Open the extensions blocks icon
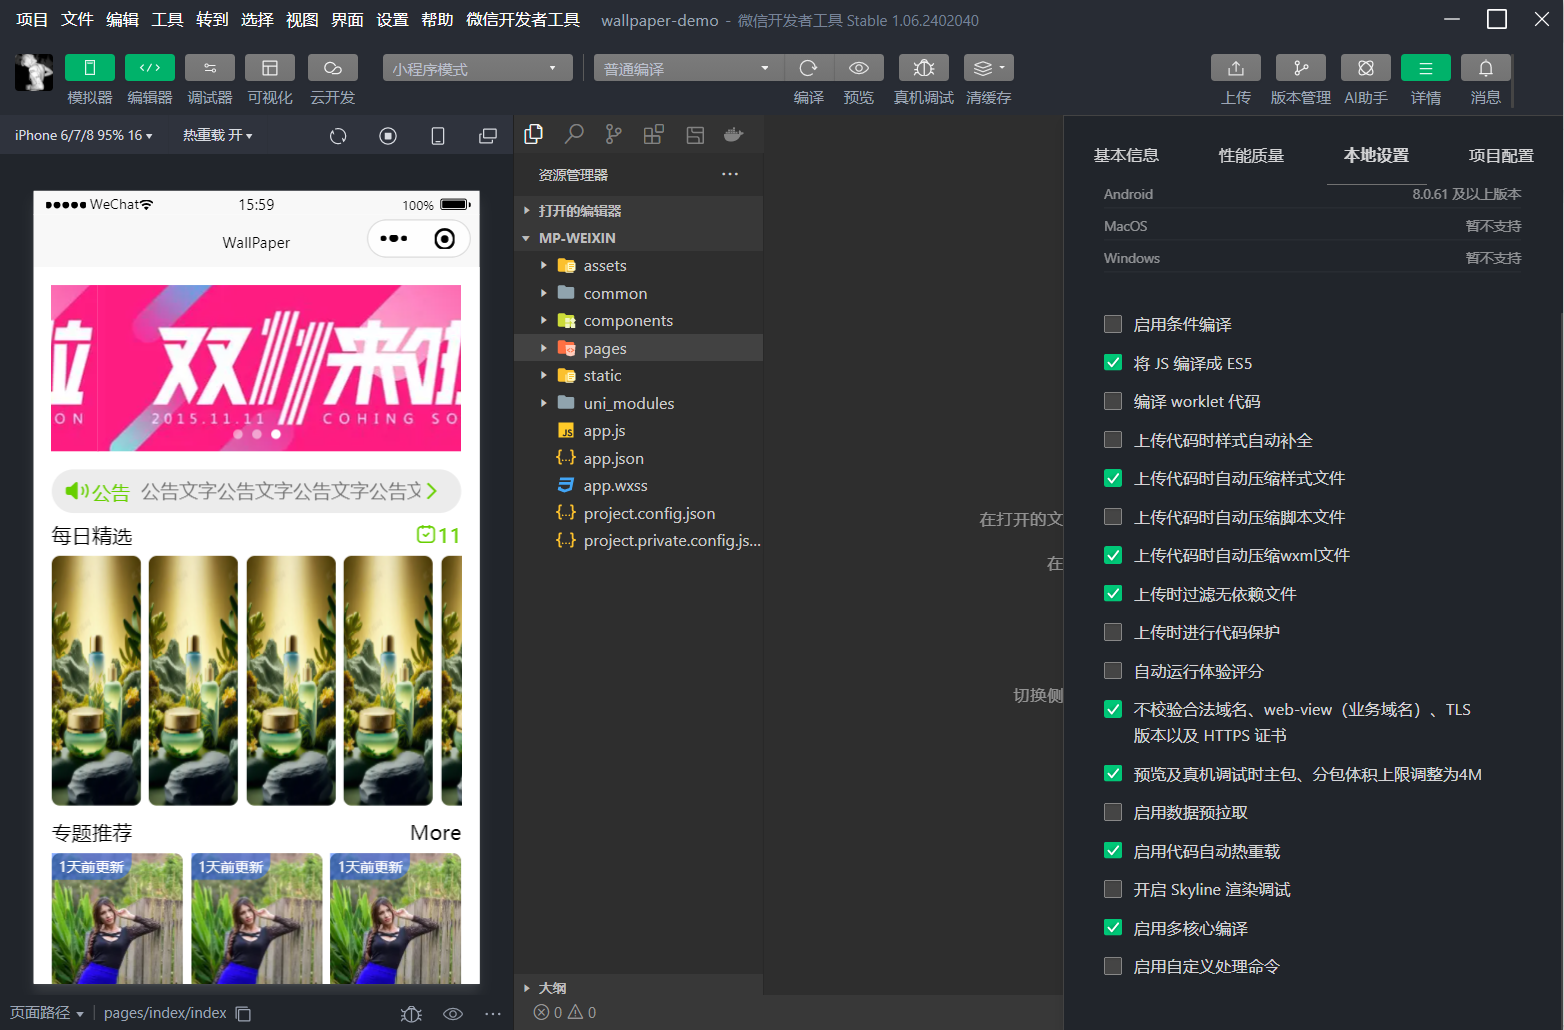Image resolution: width=1564 pixels, height=1030 pixels. click(x=653, y=135)
